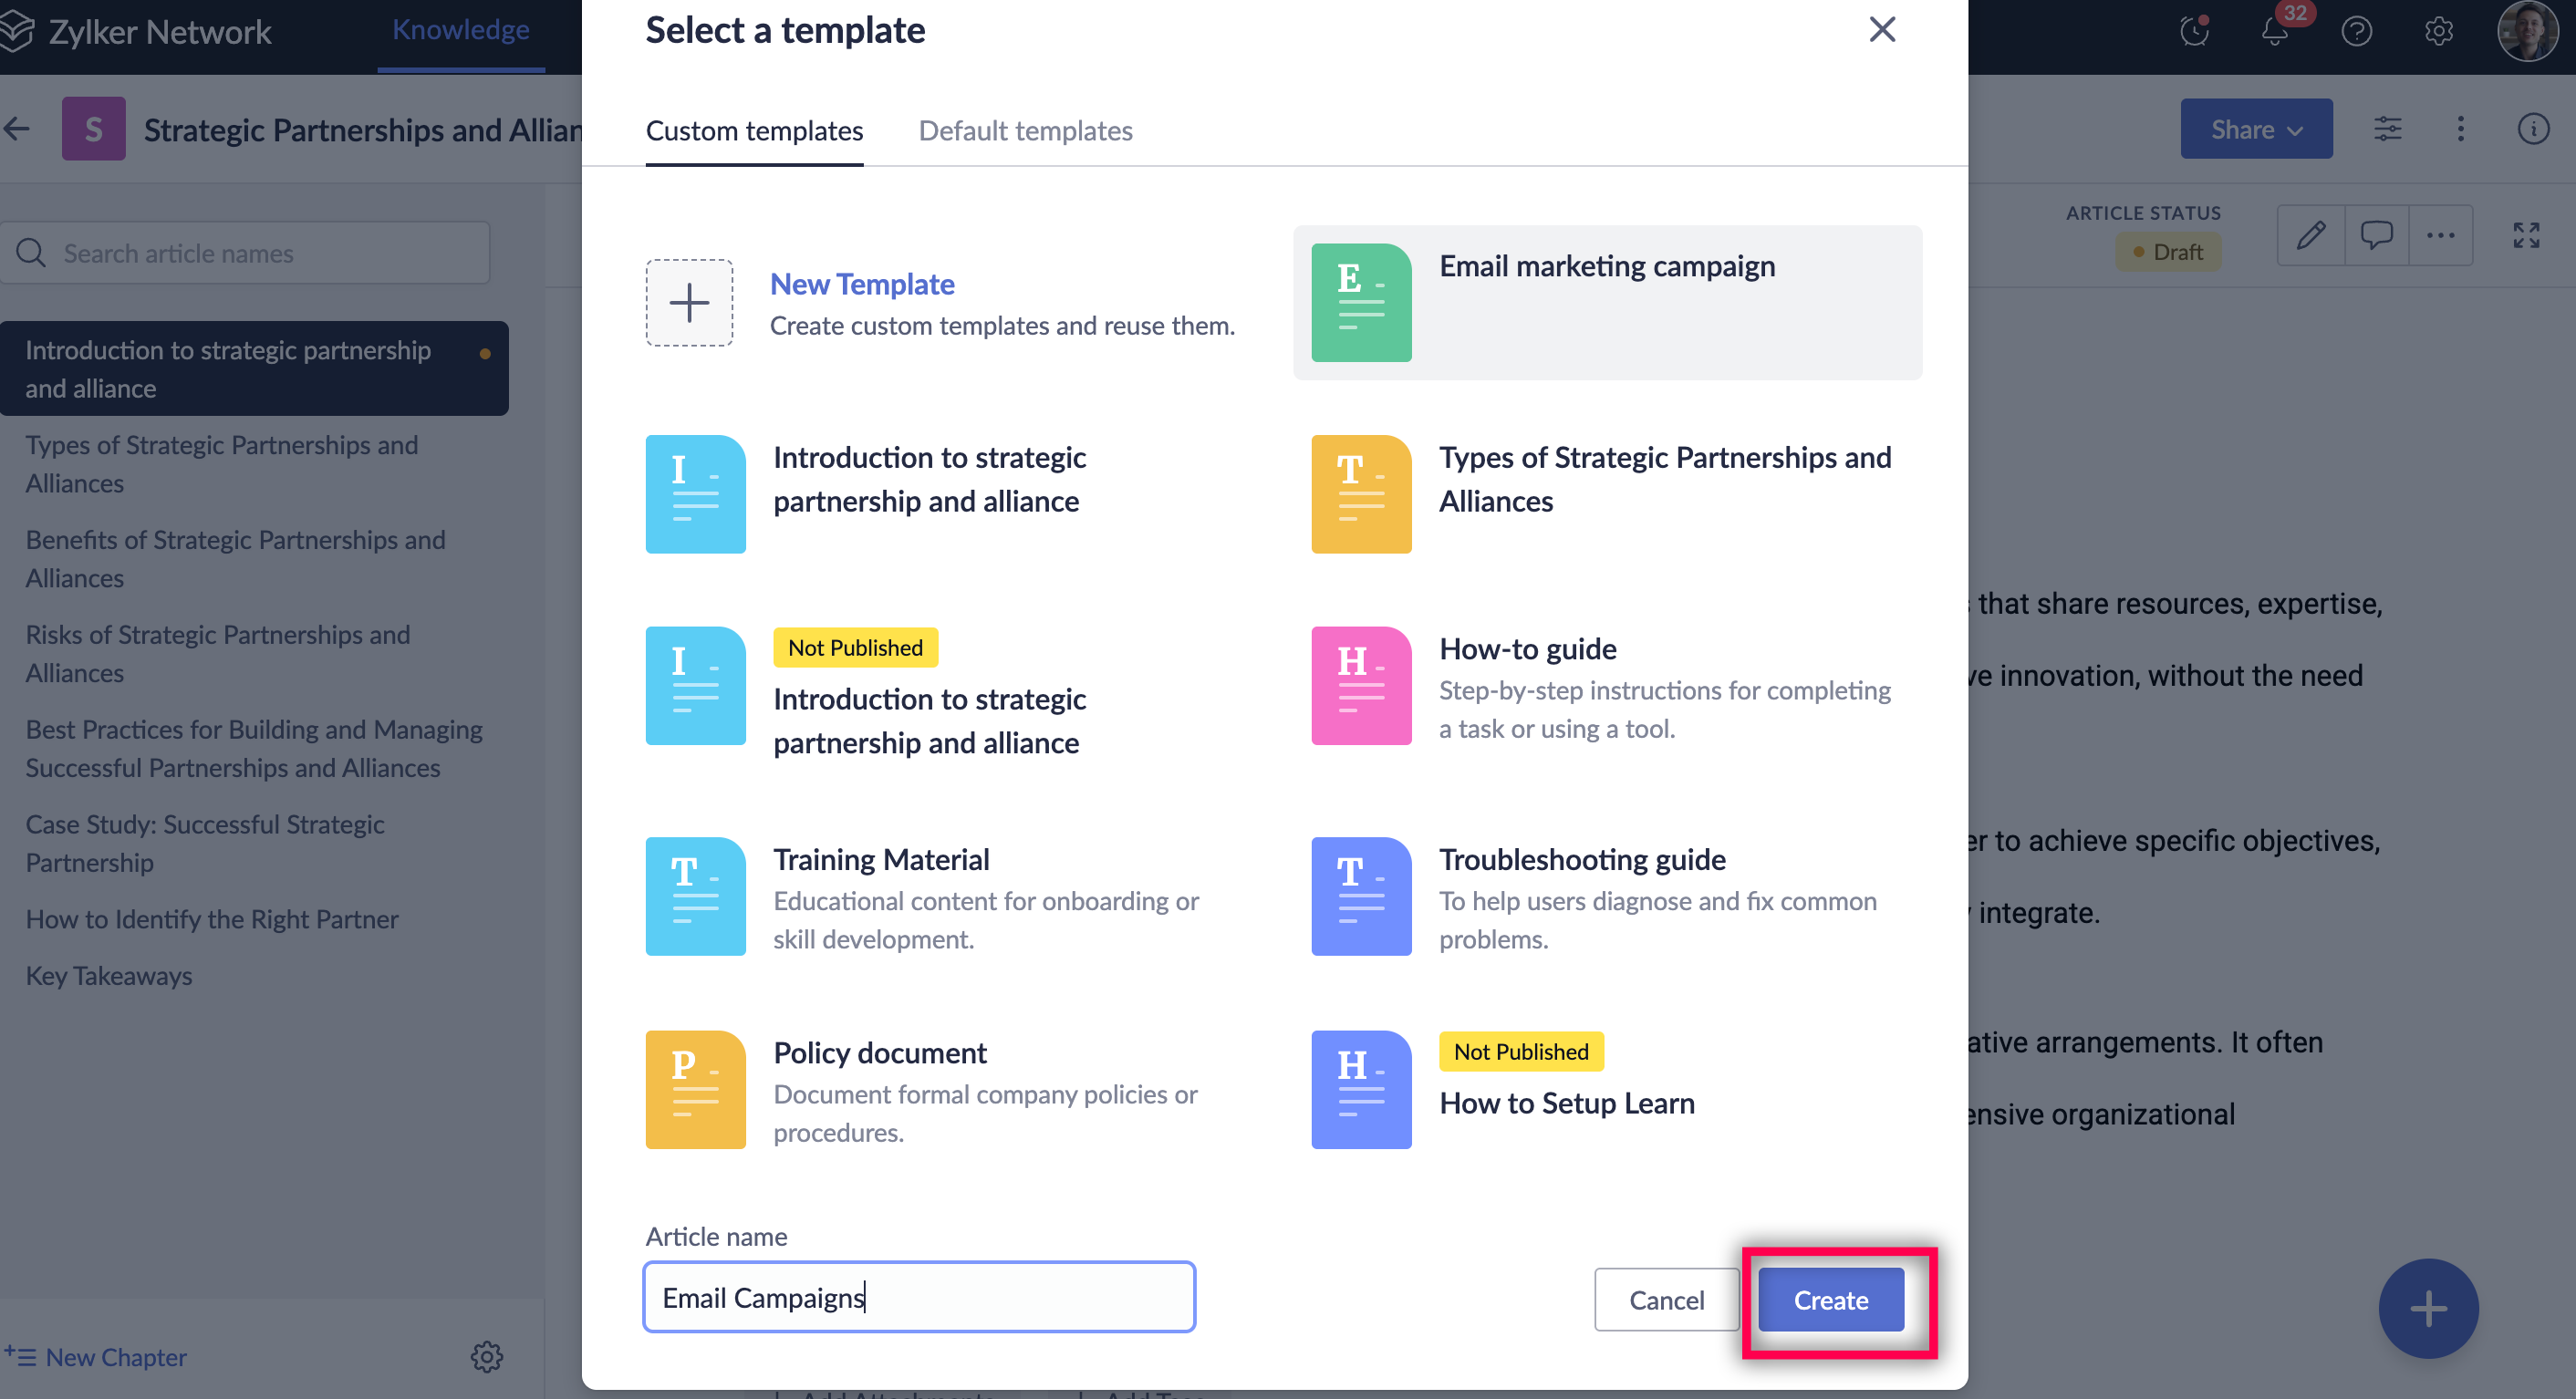Image resolution: width=2576 pixels, height=1399 pixels.
Task: Click the help question mark icon
Action: pyautogui.click(x=2356, y=31)
